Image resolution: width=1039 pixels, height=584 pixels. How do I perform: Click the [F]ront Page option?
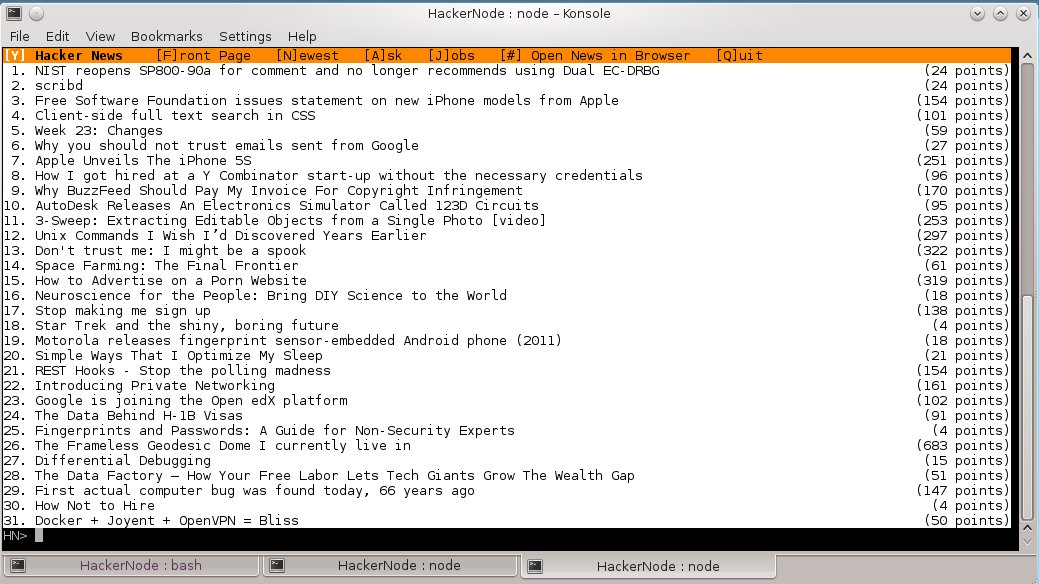(x=203, y=56)
